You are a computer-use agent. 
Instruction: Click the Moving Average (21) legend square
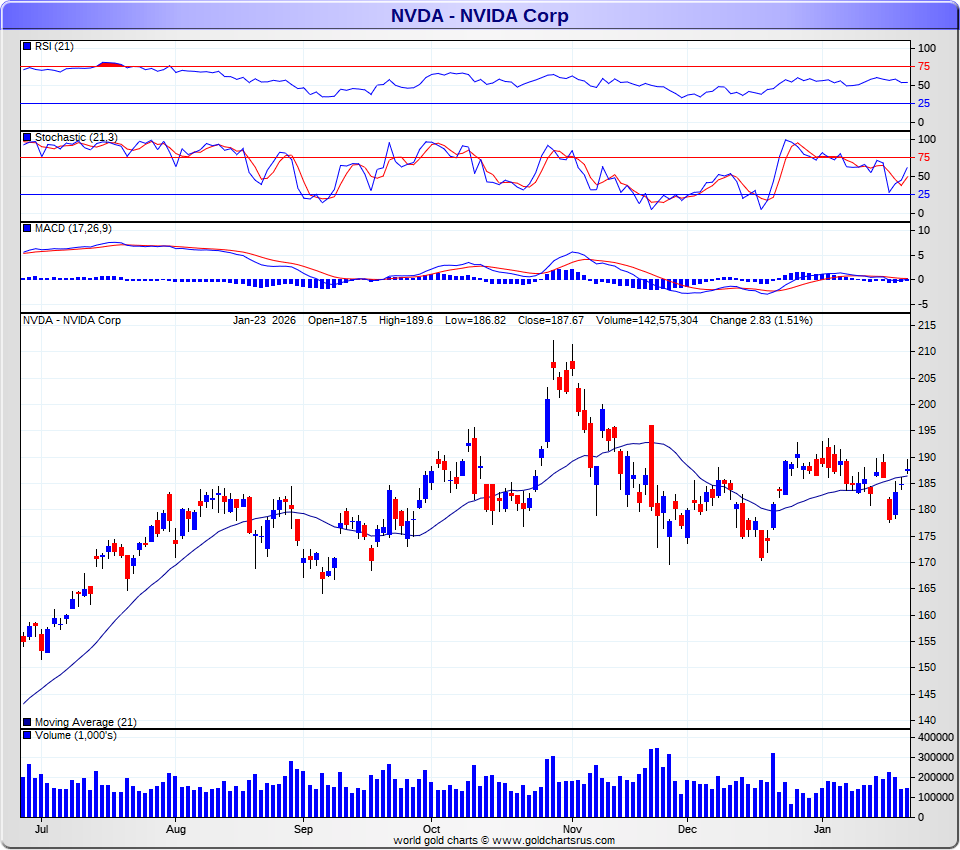[27, 722]
